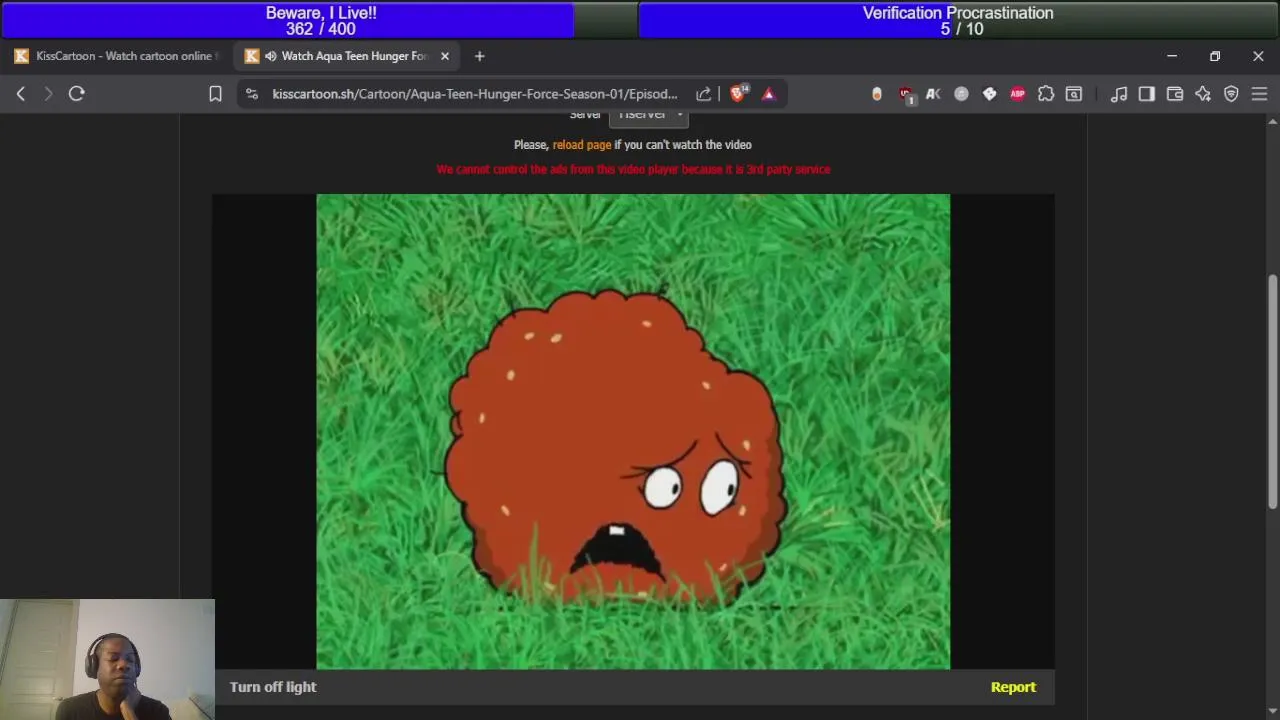Screen dimensions: 1280x720
Task: Toggle the browser sidebar panel
Action: click(x=1147, y=94)
